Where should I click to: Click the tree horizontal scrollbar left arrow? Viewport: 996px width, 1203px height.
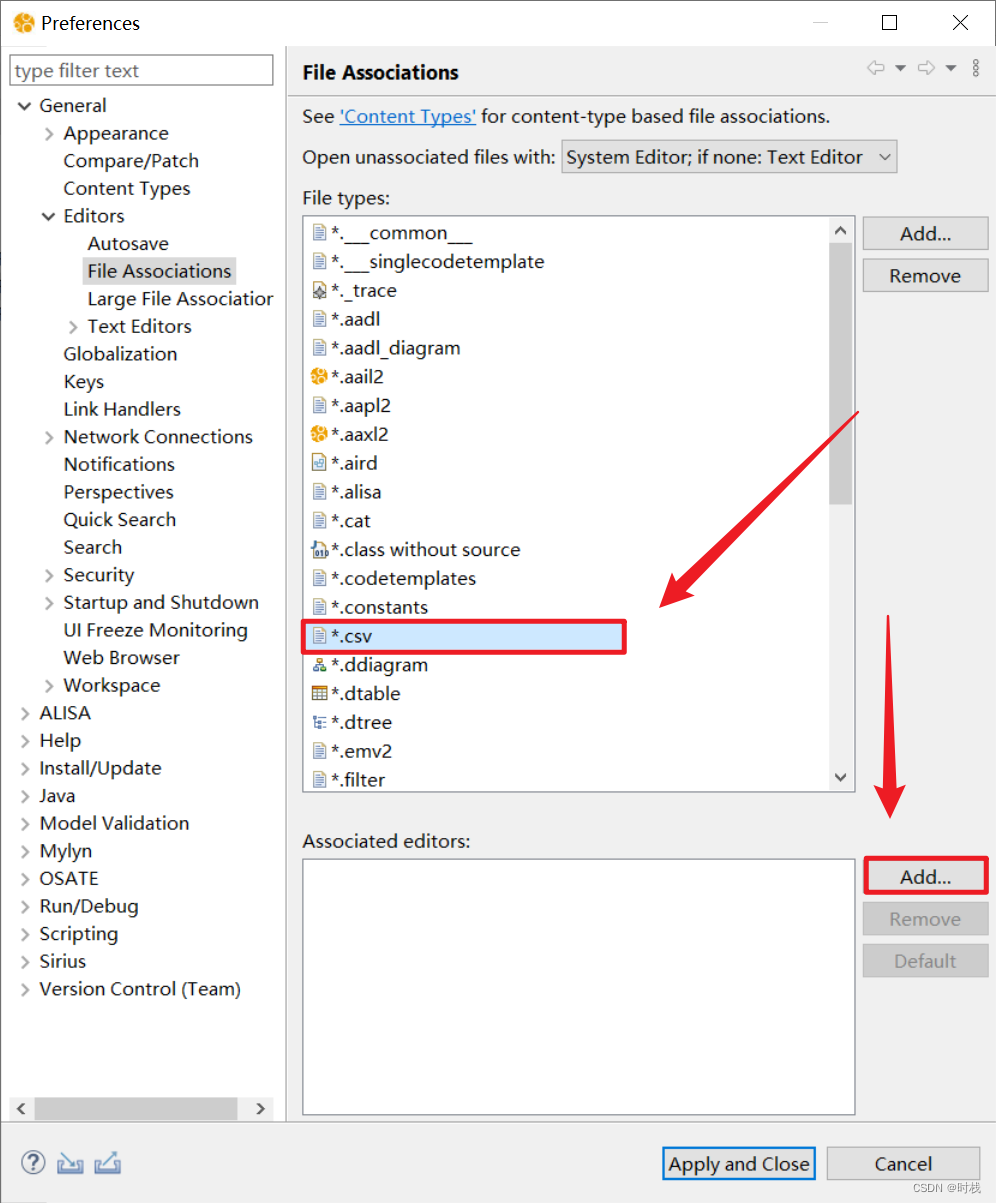pos(21,1108)
